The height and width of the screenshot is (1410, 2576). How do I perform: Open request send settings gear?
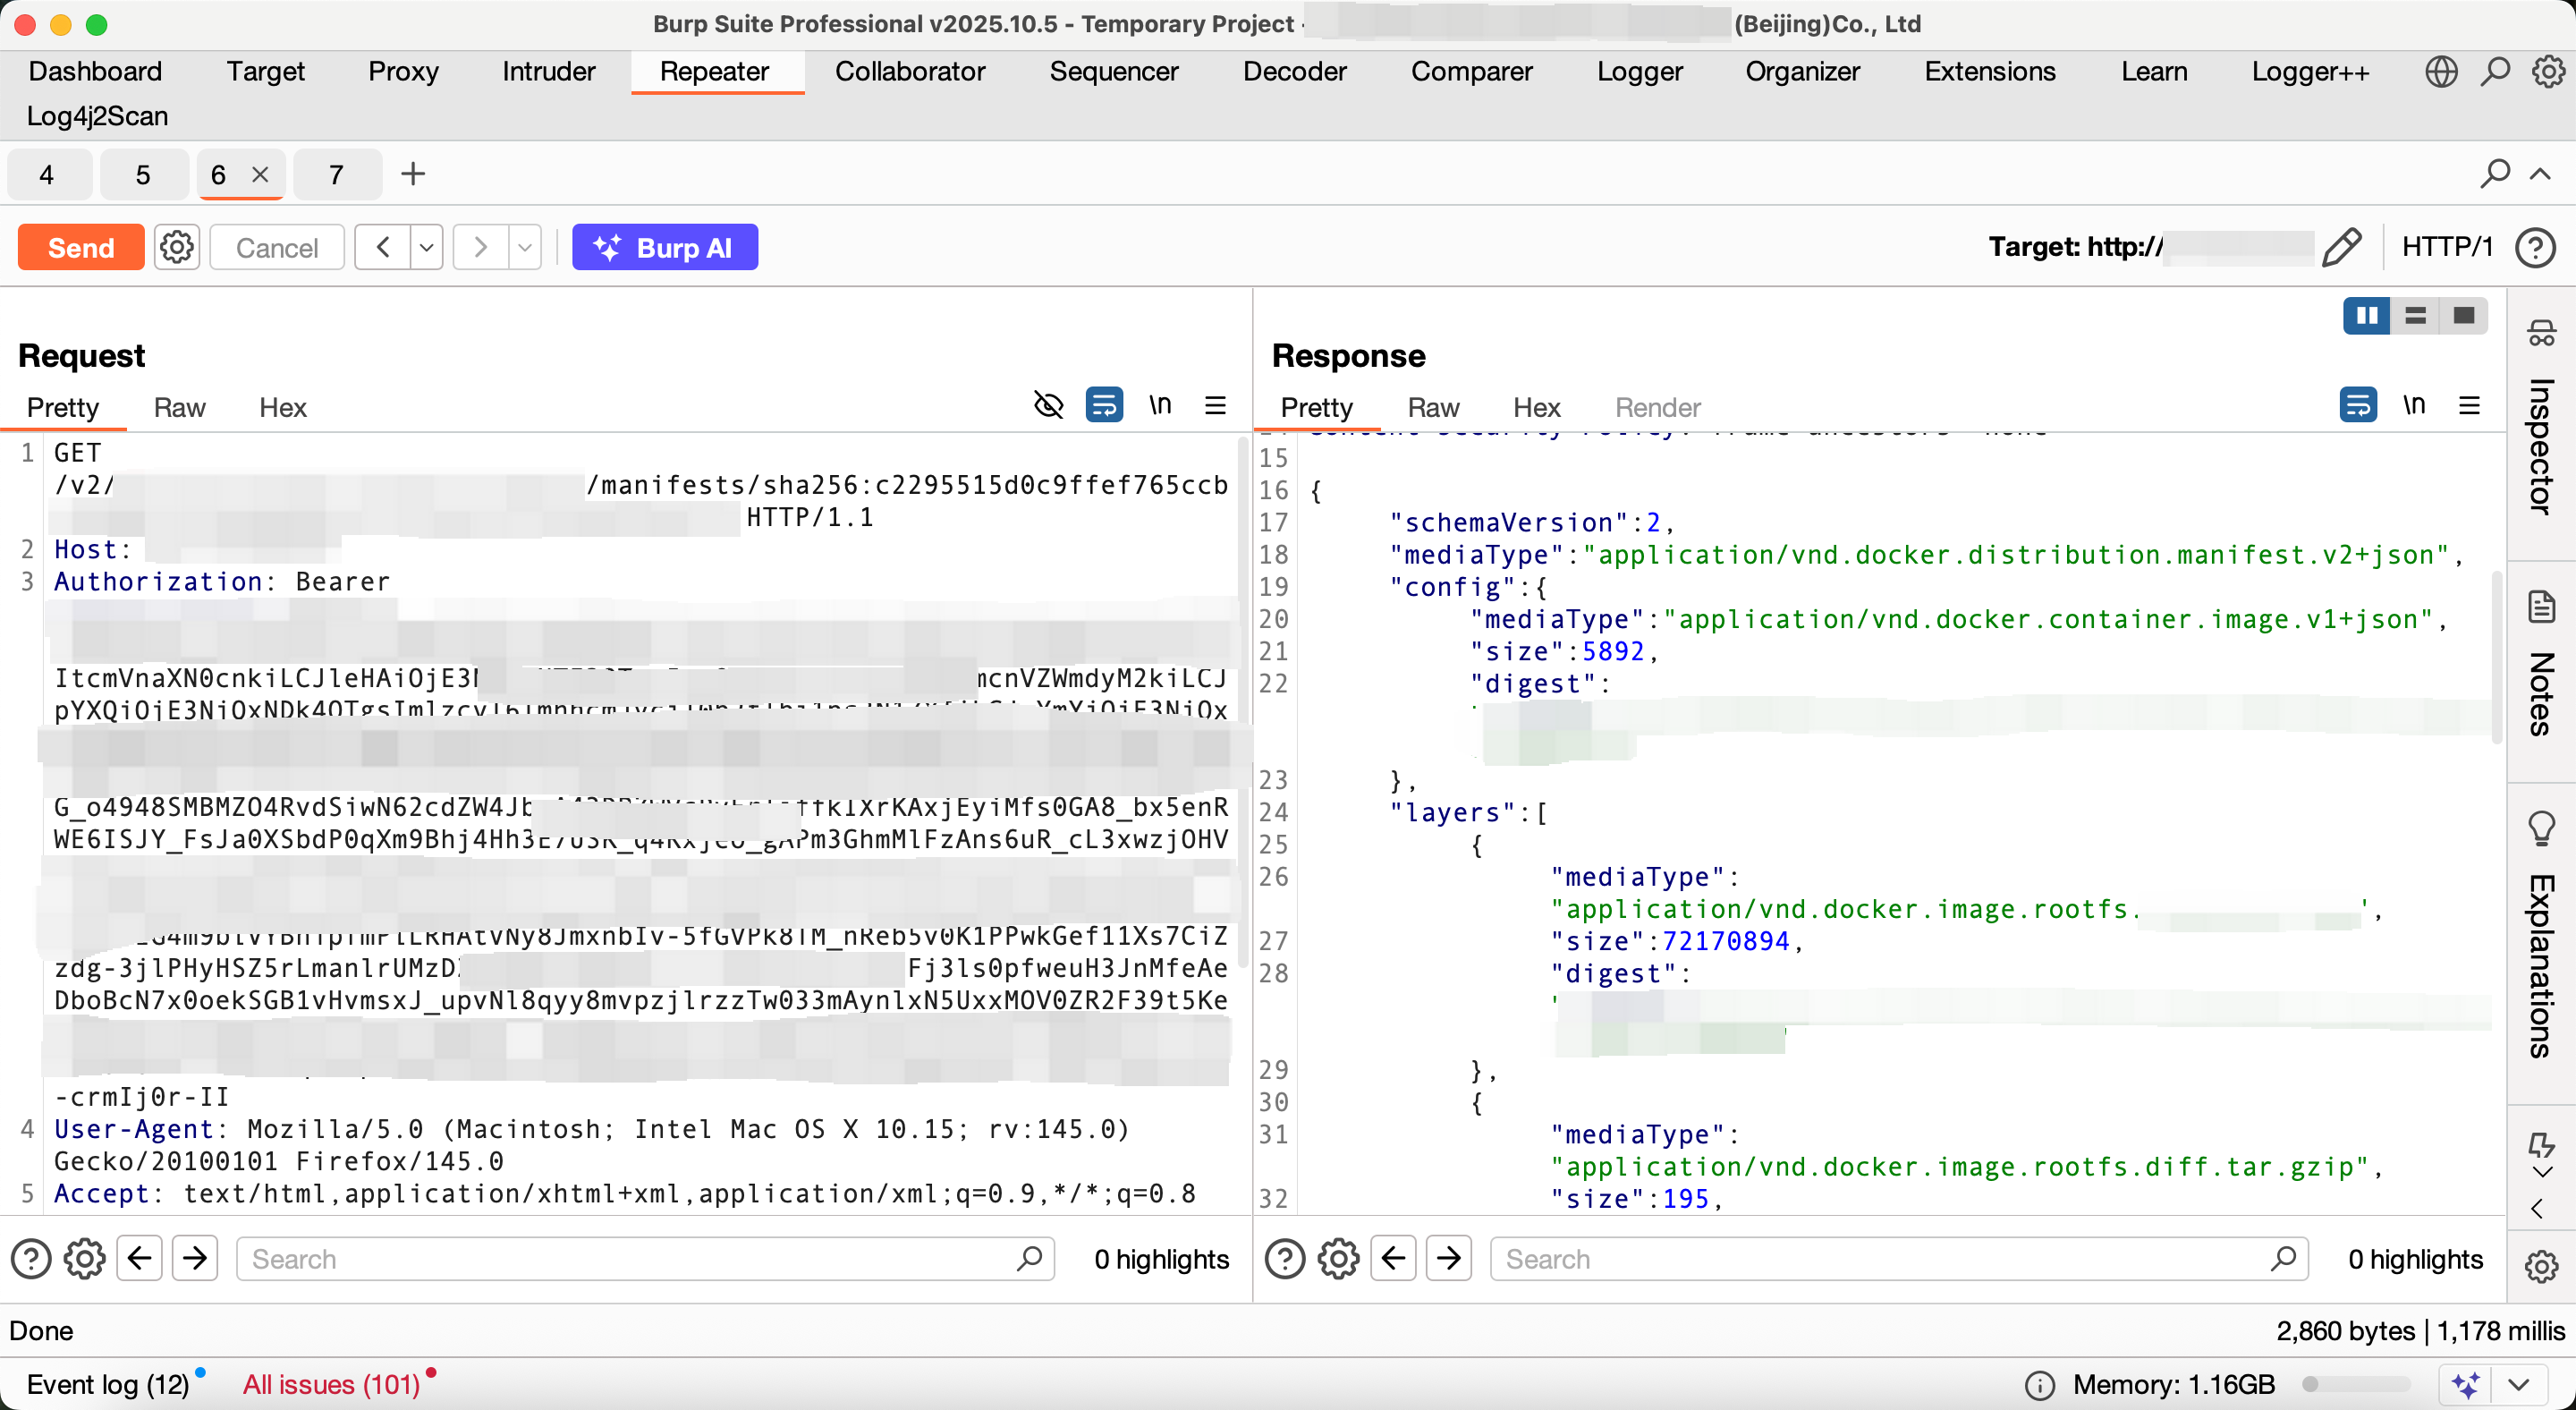pyautogui.click(x=177, y=247)
